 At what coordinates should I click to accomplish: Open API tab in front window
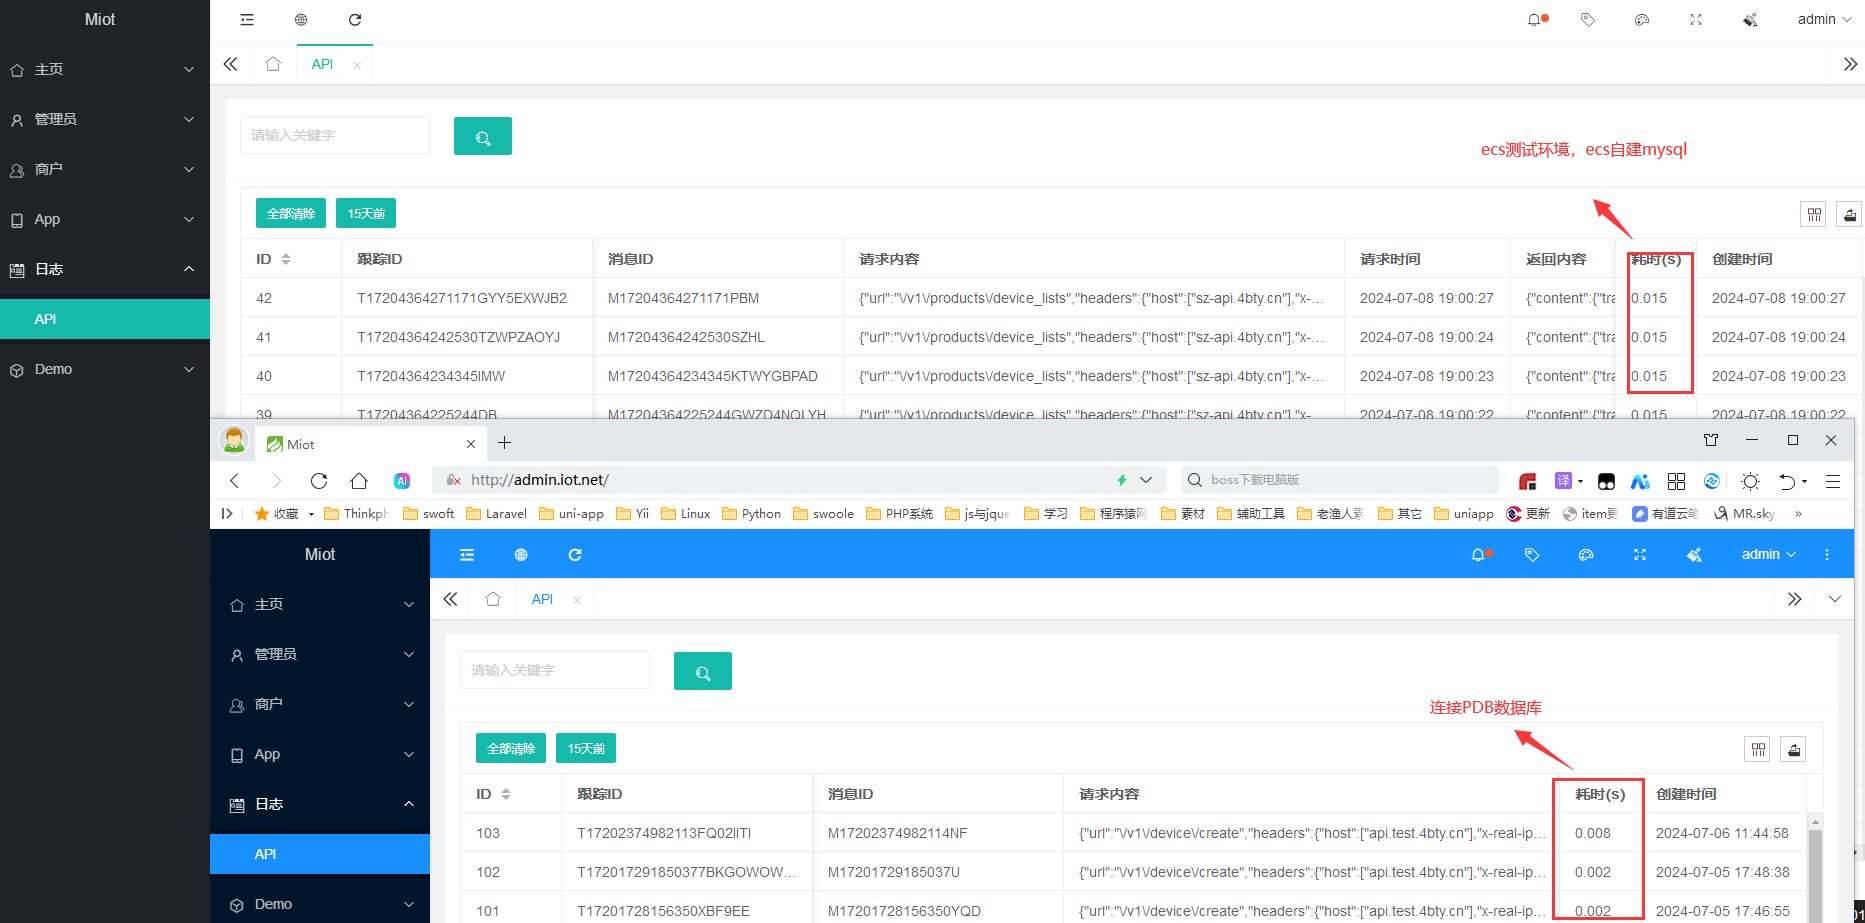click(x=542, y=599)
